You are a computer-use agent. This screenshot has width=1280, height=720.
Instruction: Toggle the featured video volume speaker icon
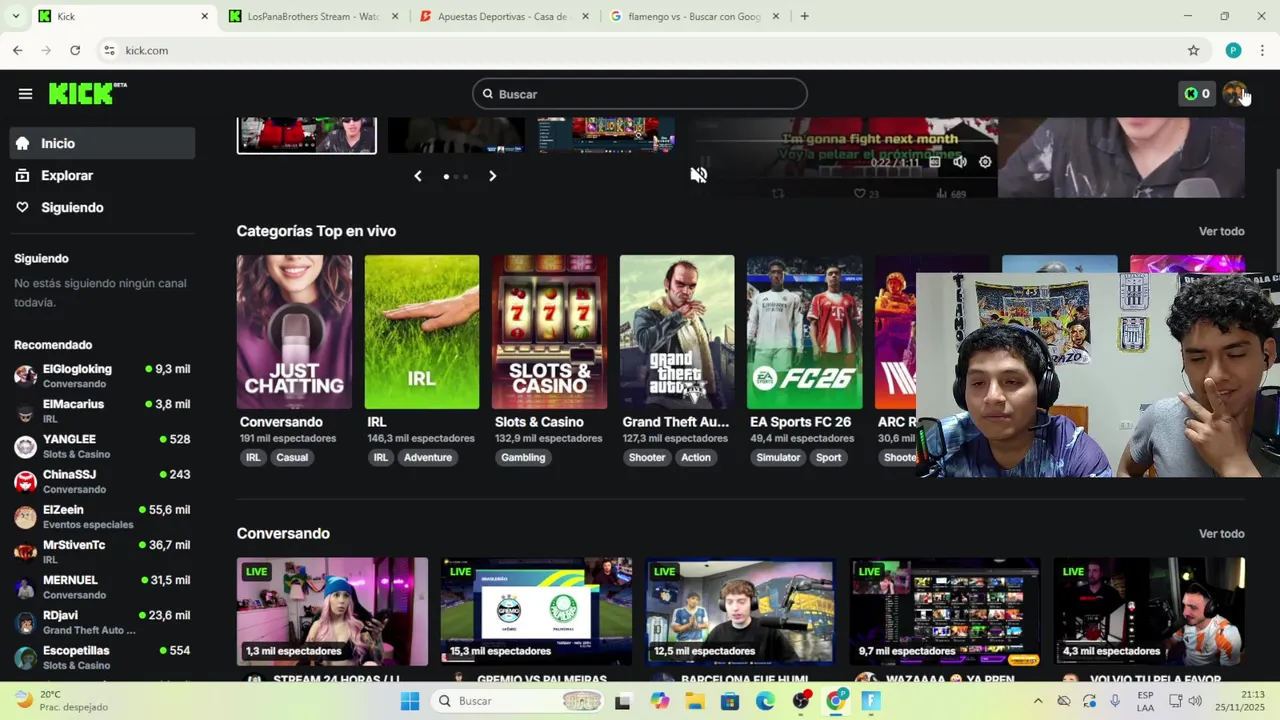960,162
